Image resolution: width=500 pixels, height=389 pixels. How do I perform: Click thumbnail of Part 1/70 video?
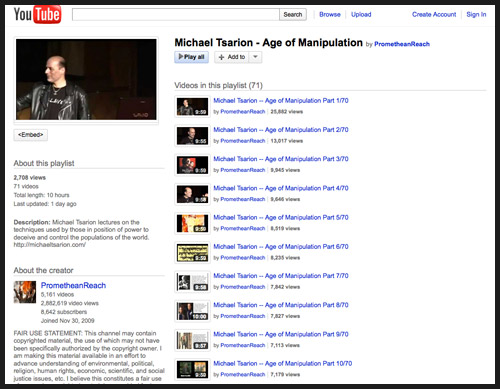pyautogui.click(x=192, y=106)
